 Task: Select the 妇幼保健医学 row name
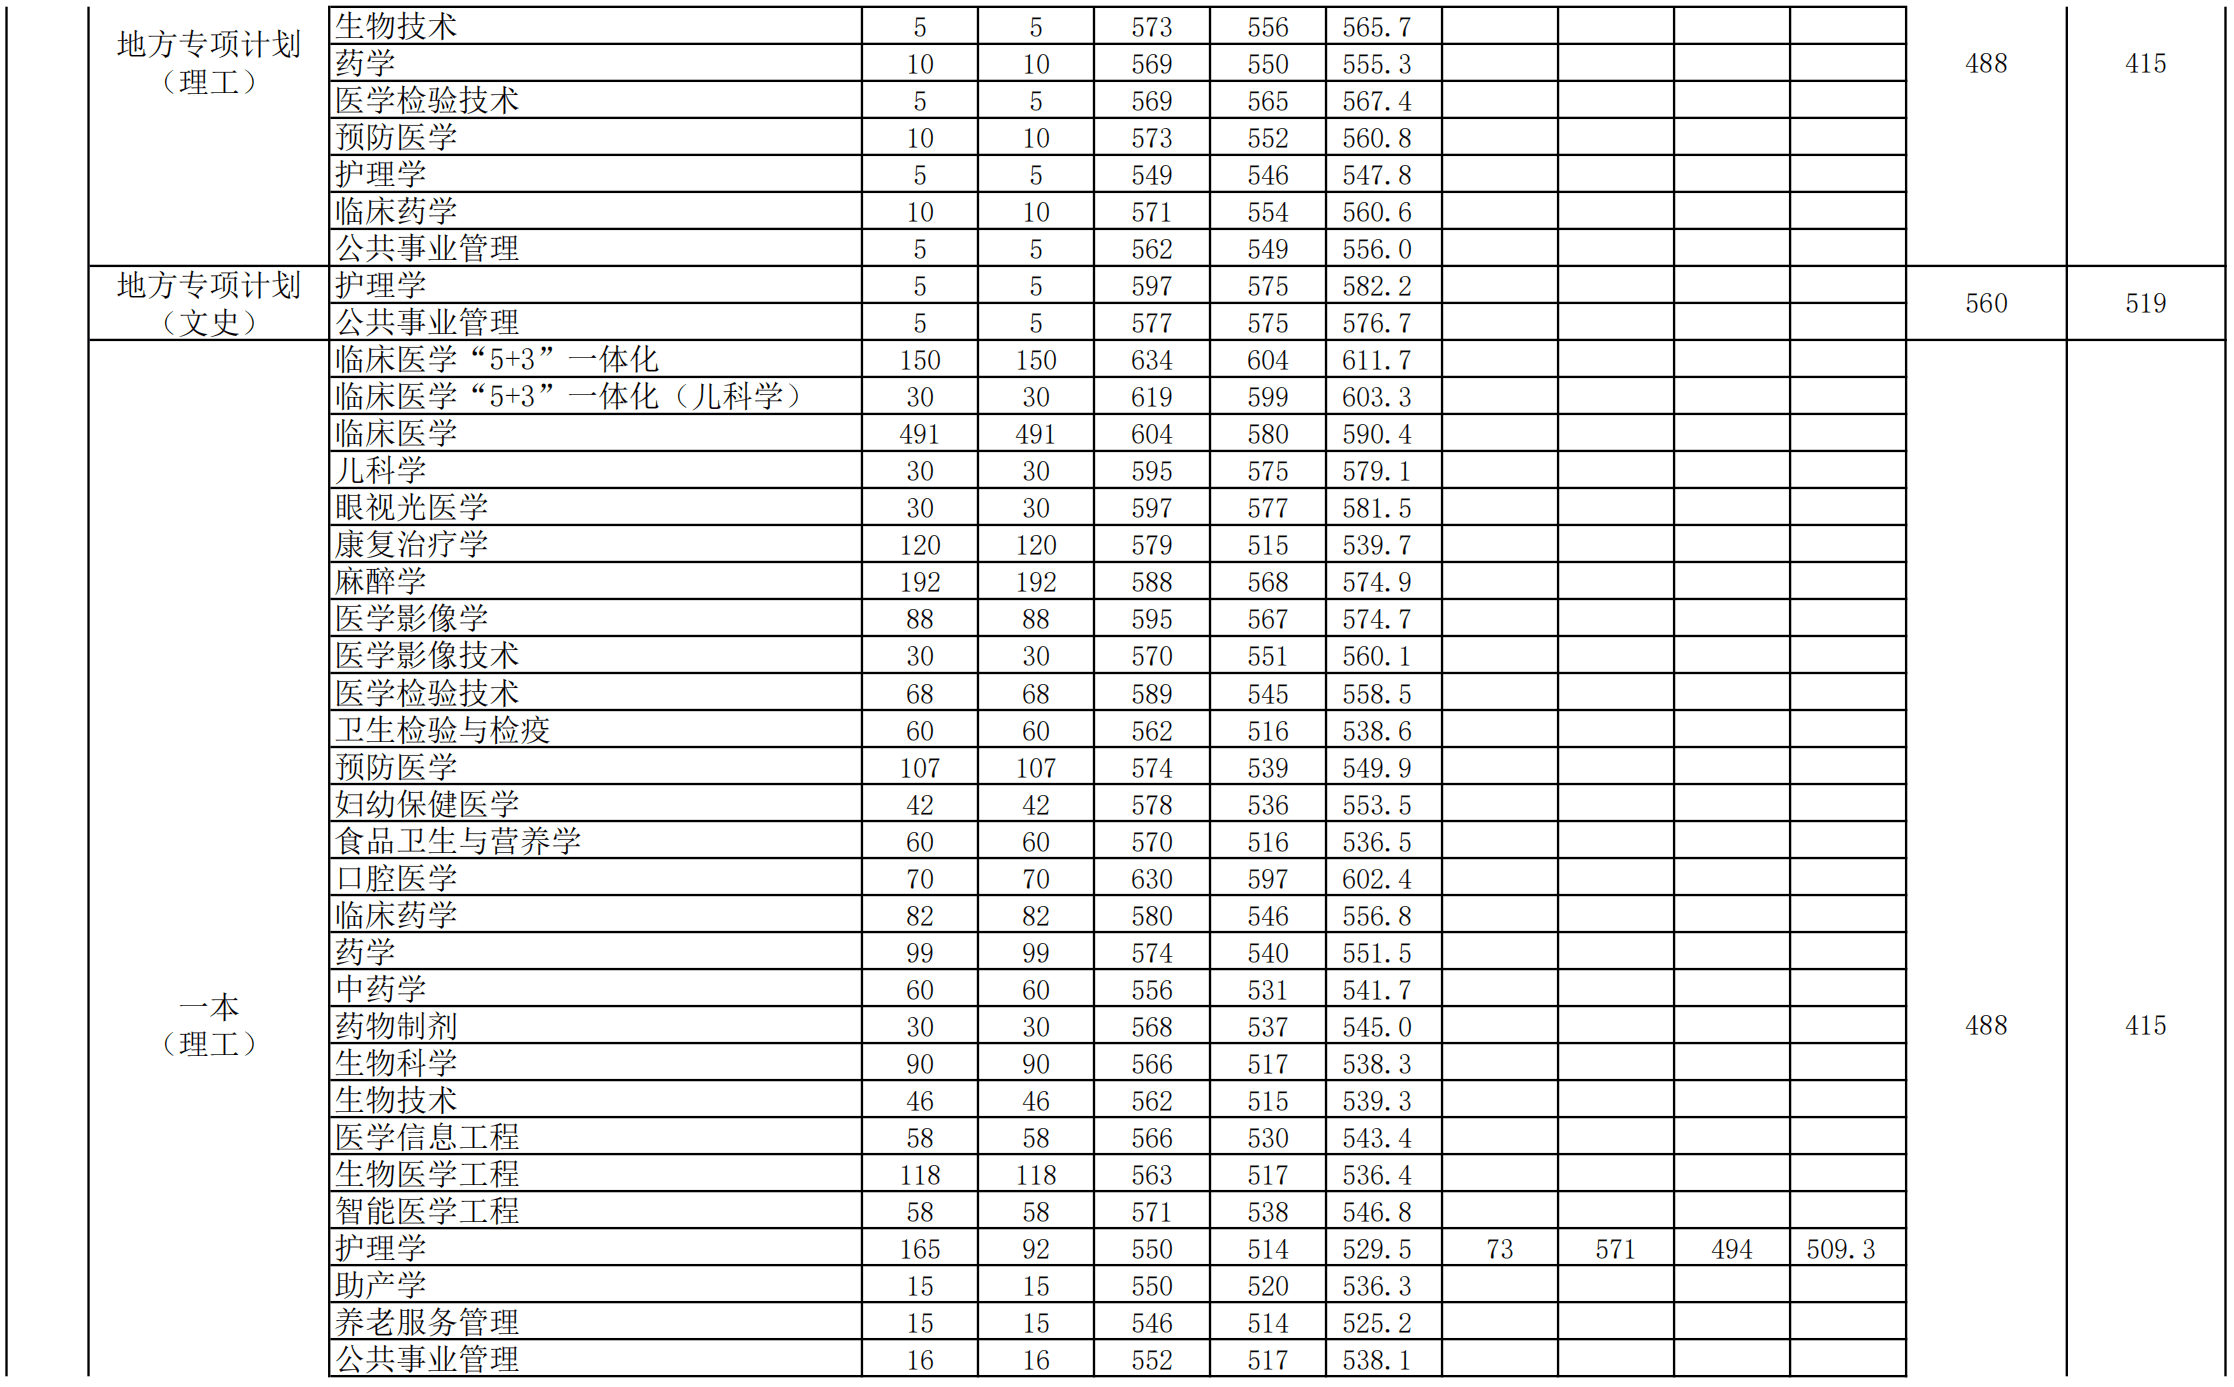point(427,804)
